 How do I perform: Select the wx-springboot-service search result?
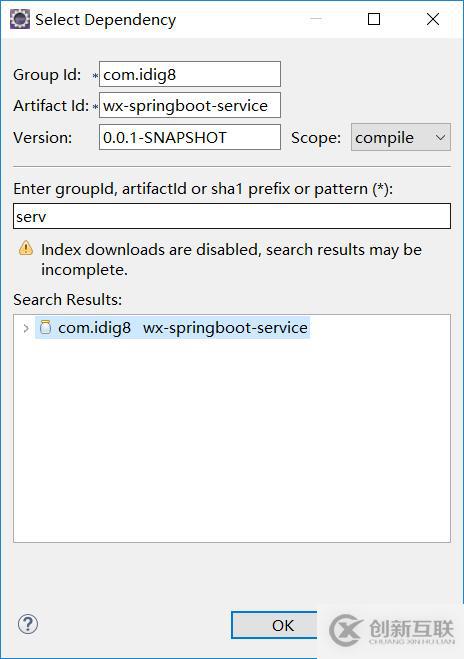172,328
